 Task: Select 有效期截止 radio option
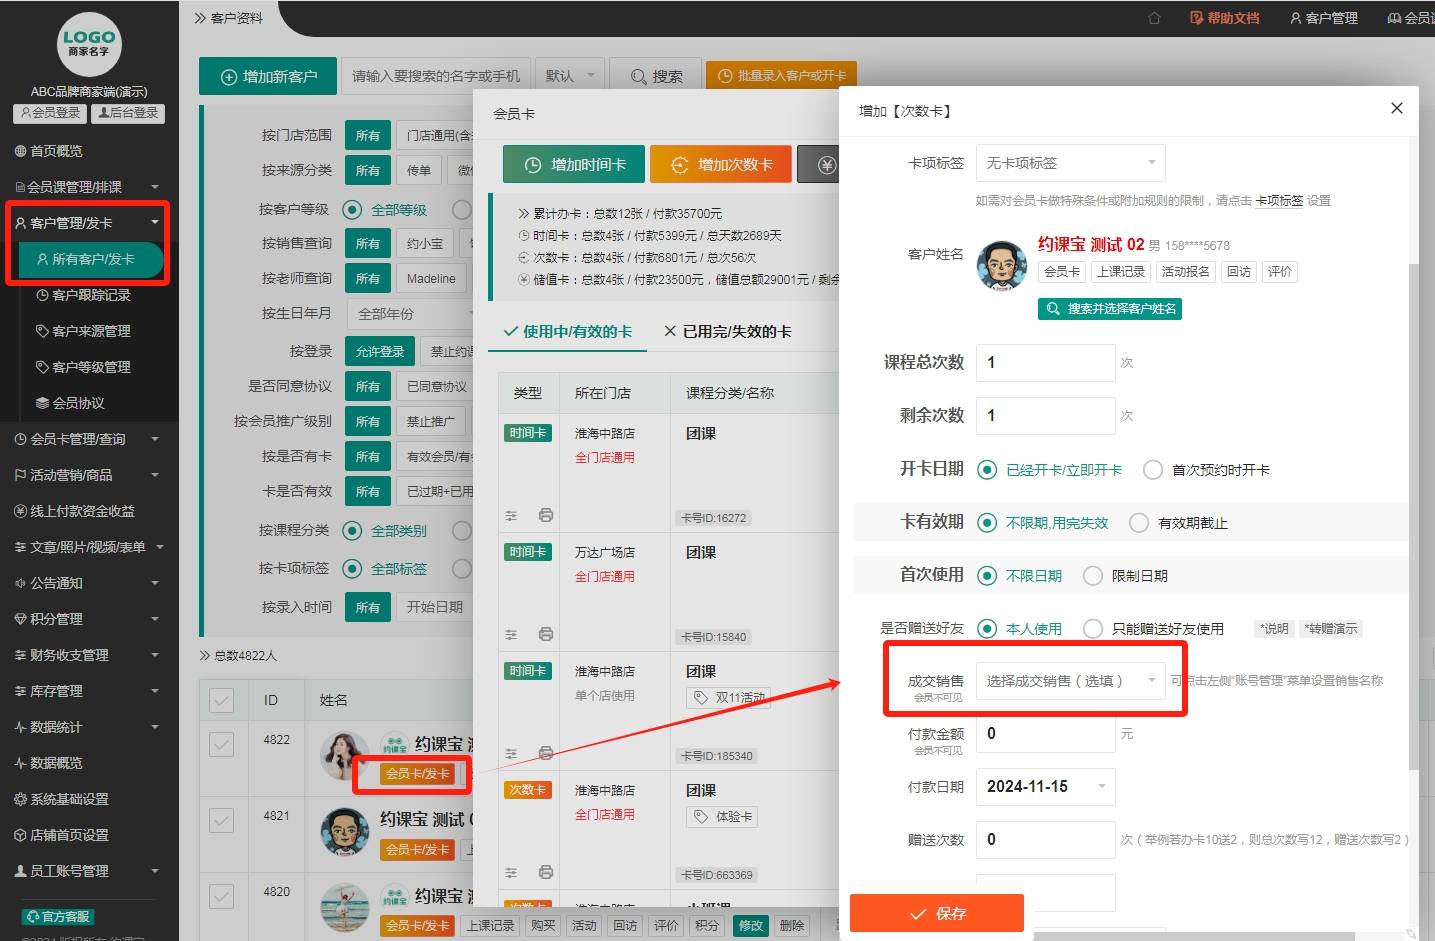click(1139, 523)
